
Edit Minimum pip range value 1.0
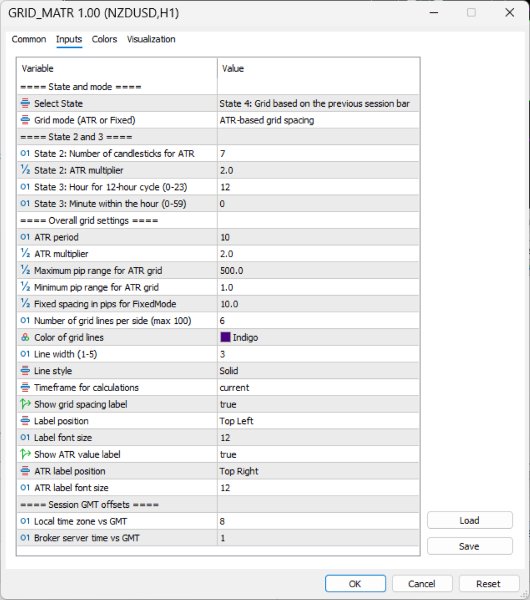(318, 287)
